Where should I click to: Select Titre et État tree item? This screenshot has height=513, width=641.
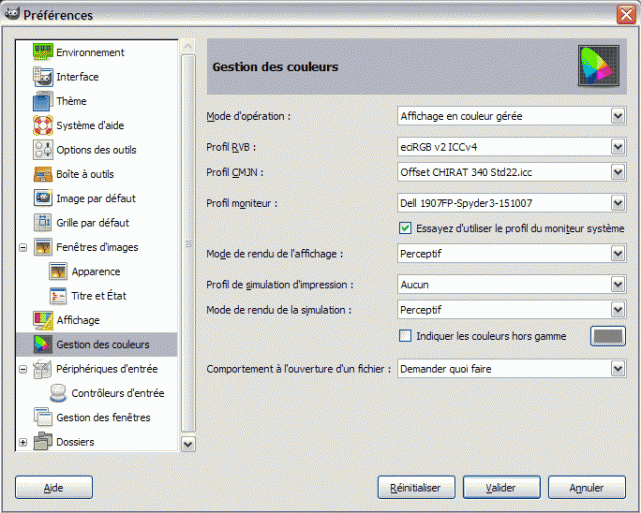click(x=98, y=296)
